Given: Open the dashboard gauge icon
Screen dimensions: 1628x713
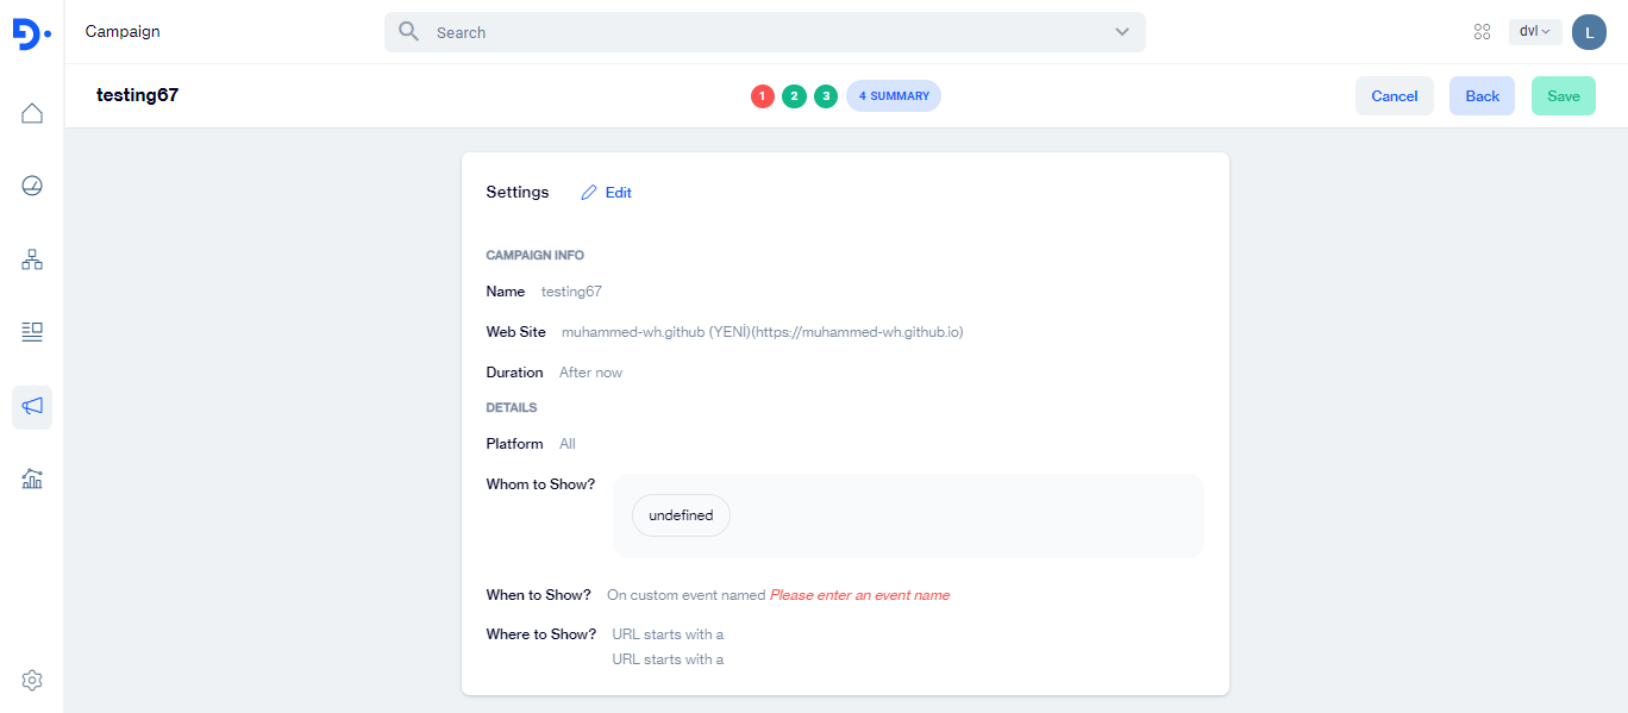Looking at the screenshot, I should [x=32, y=185].
